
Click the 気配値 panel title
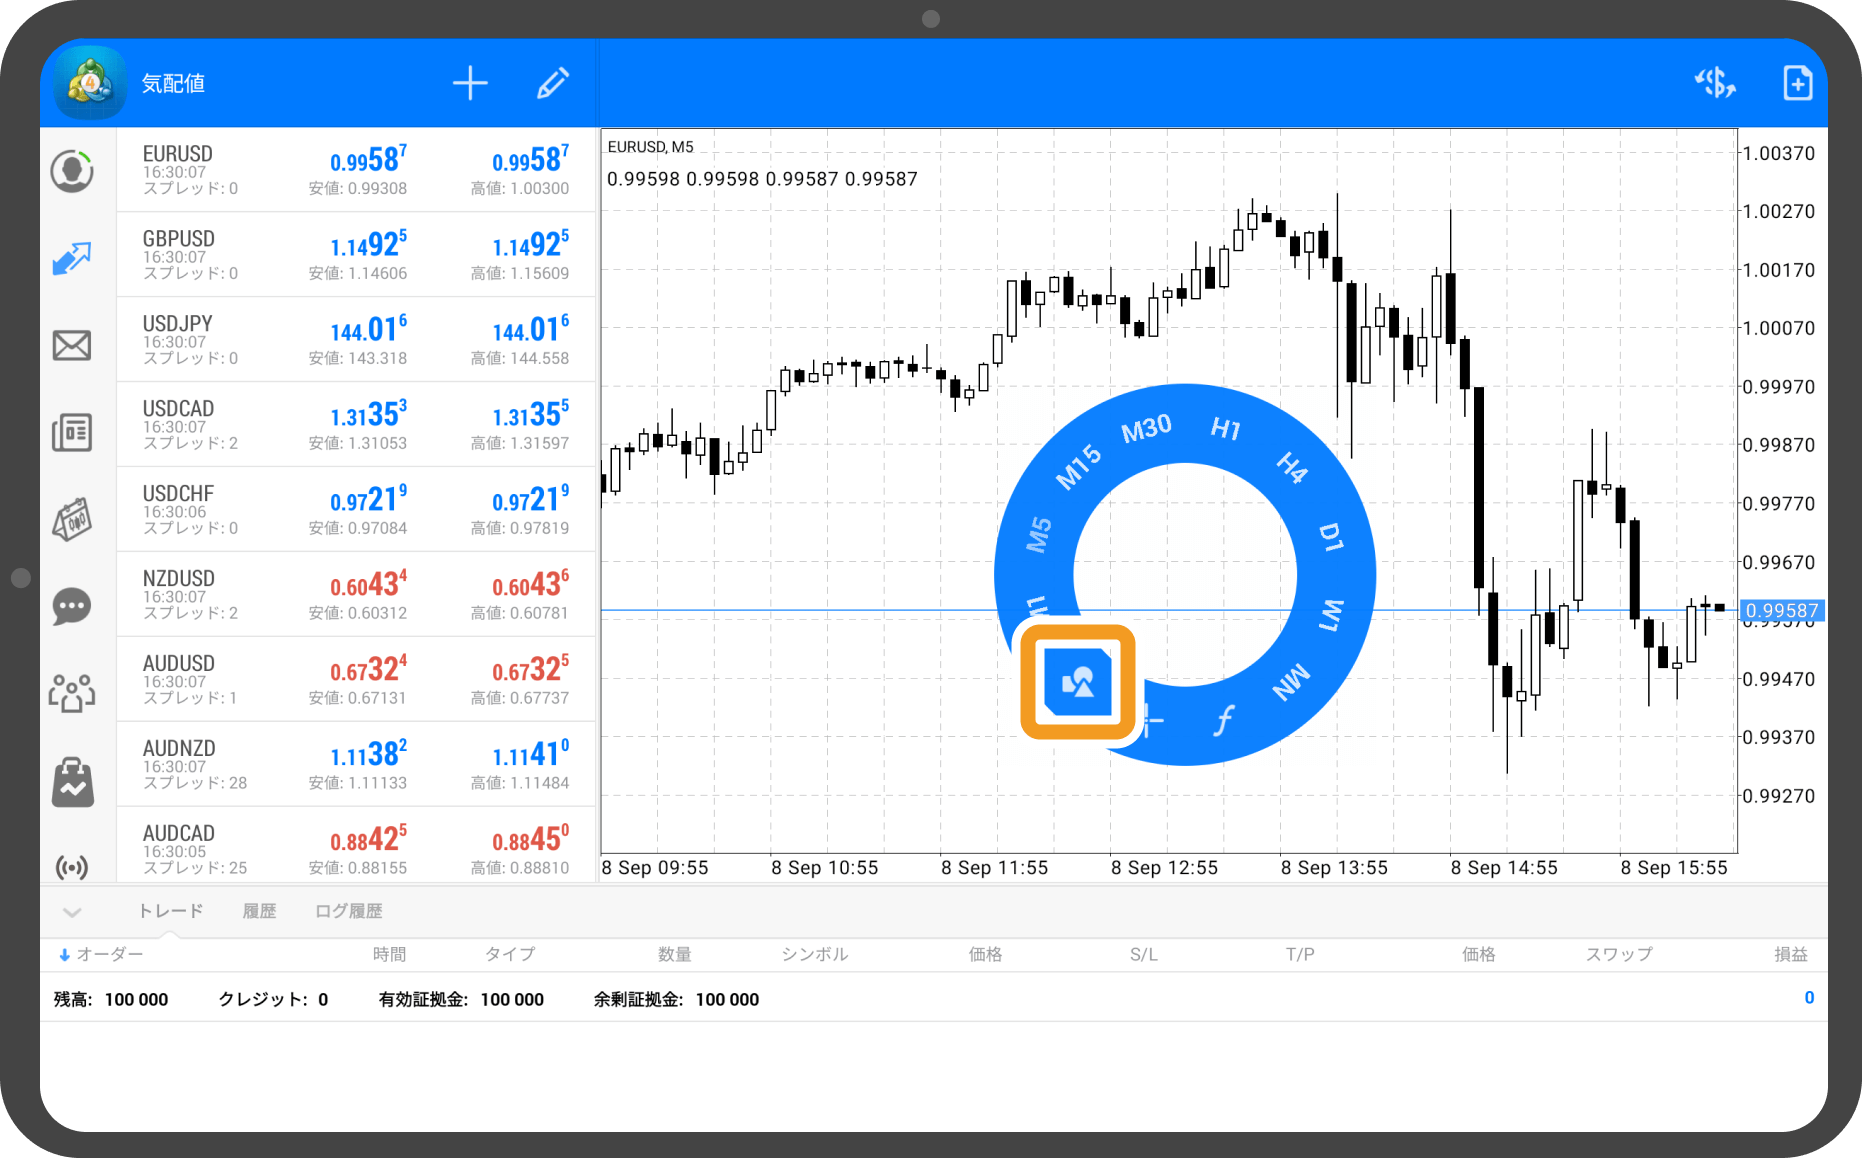pyautogui.click(x=173, y=84)
